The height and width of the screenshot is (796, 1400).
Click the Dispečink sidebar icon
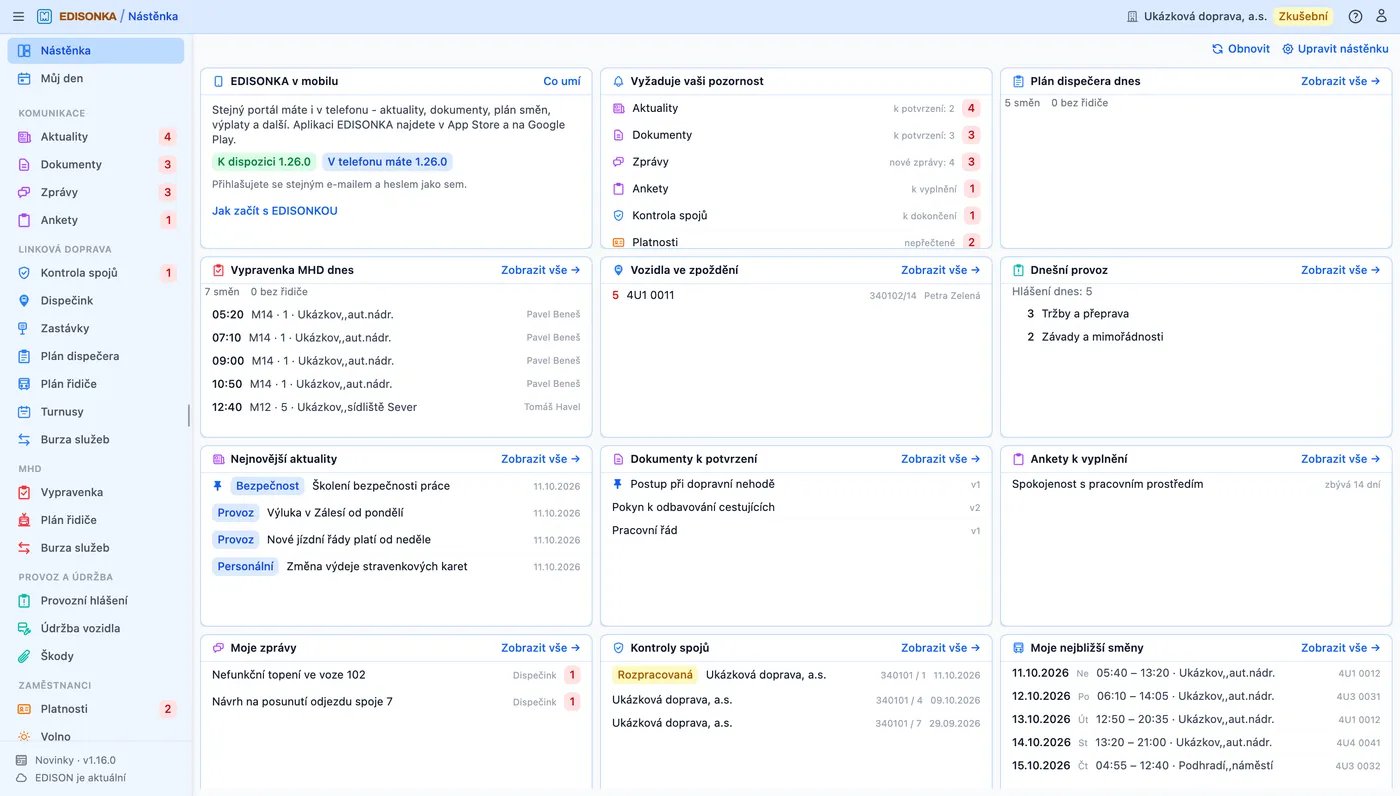pos(25,300)
